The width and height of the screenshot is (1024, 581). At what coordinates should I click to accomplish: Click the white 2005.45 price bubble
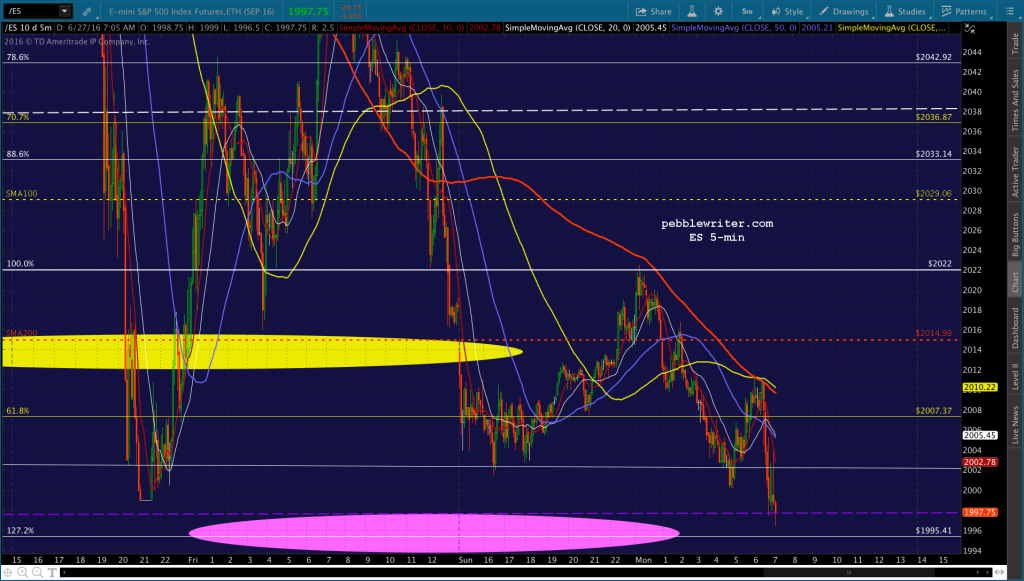[x=980, y=435]
